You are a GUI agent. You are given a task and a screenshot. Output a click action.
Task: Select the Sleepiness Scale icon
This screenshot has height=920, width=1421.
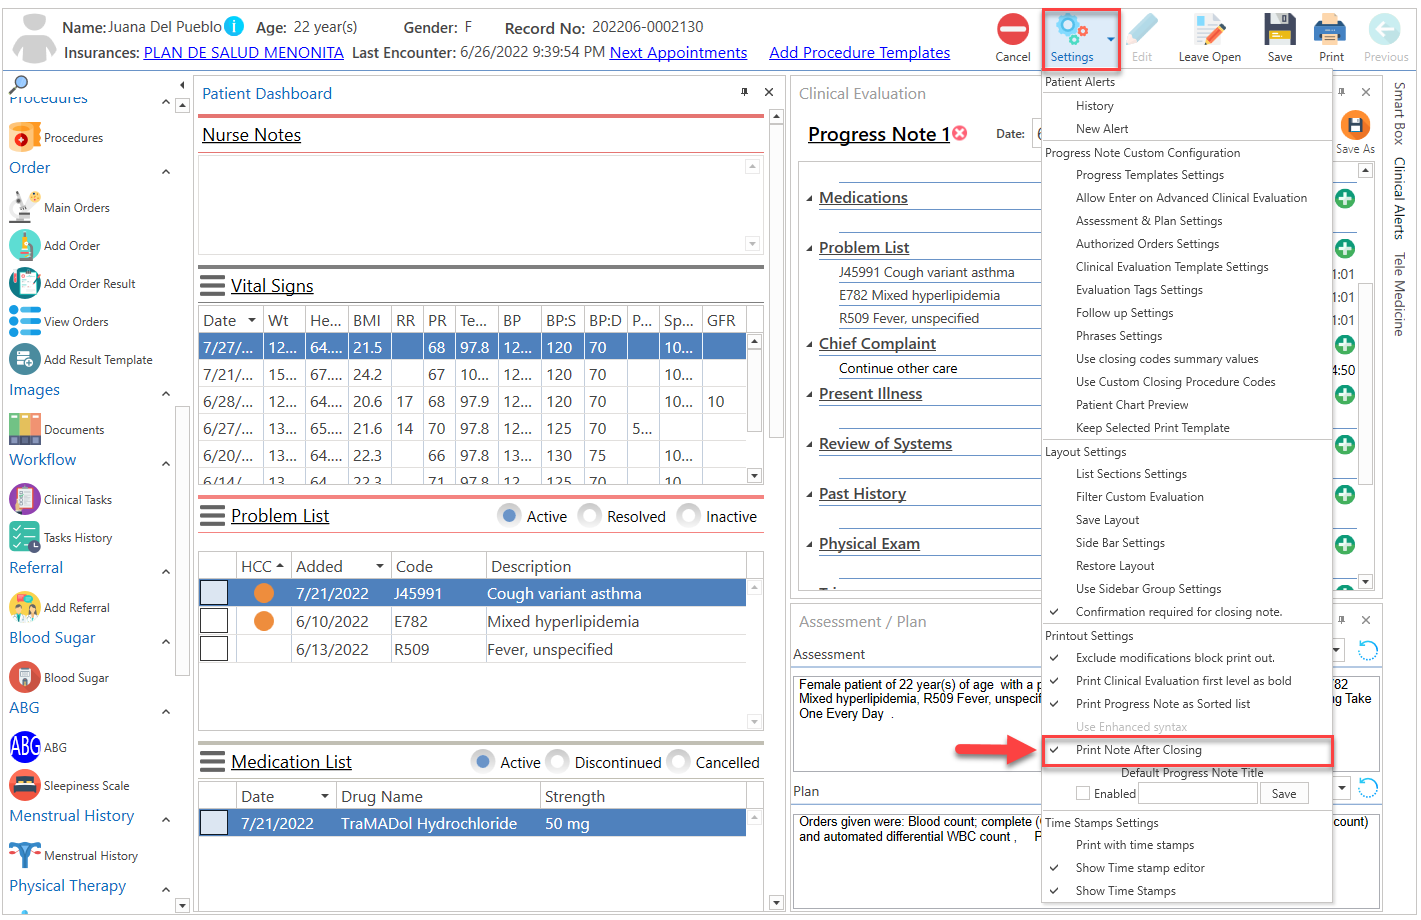point(24,785)
